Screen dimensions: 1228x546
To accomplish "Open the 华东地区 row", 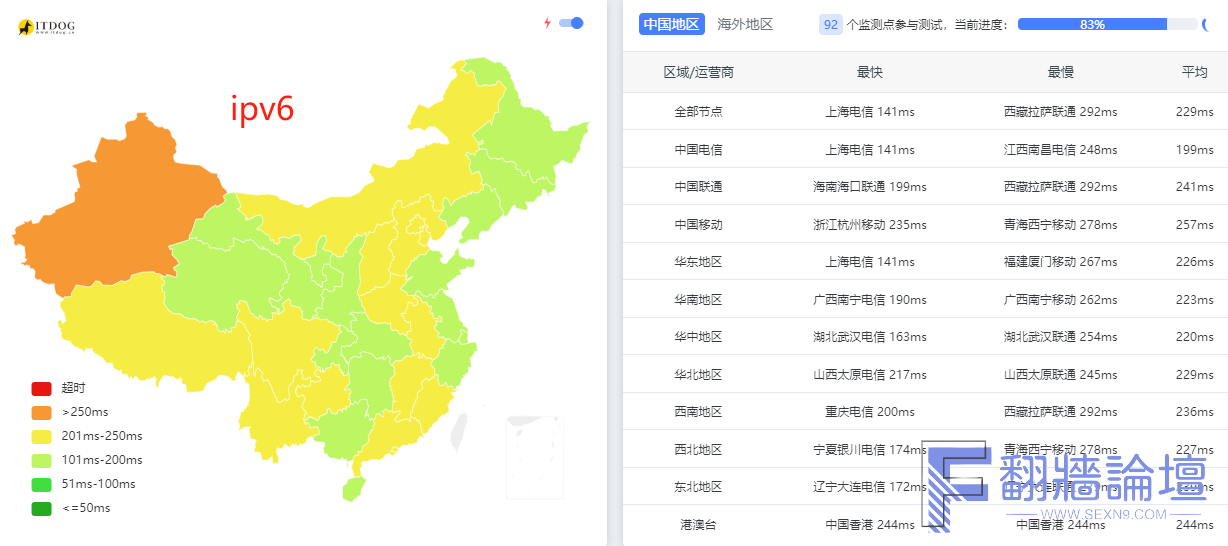I will pyautogui.click(x=925, y=261).
